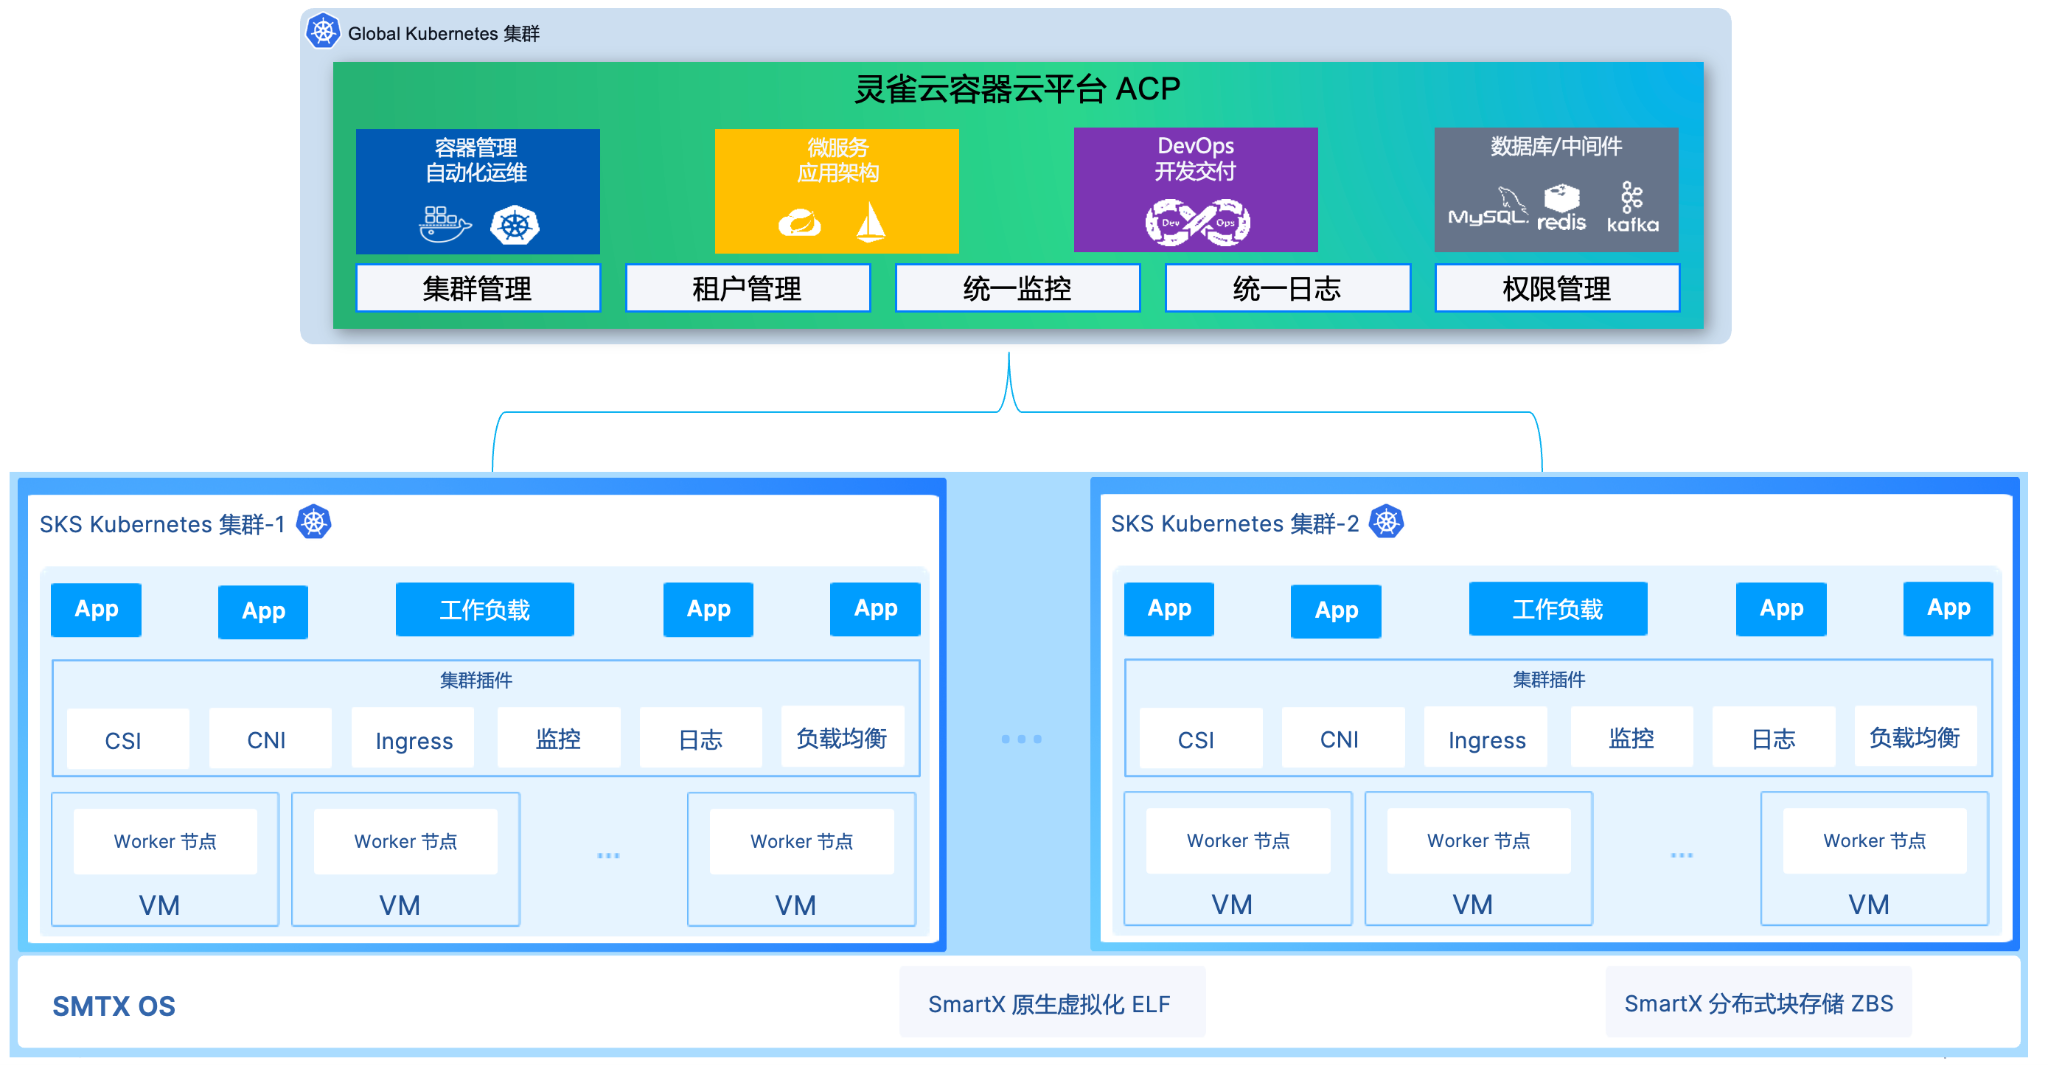Click the 日志 plugin box in cluster-1

701,738
